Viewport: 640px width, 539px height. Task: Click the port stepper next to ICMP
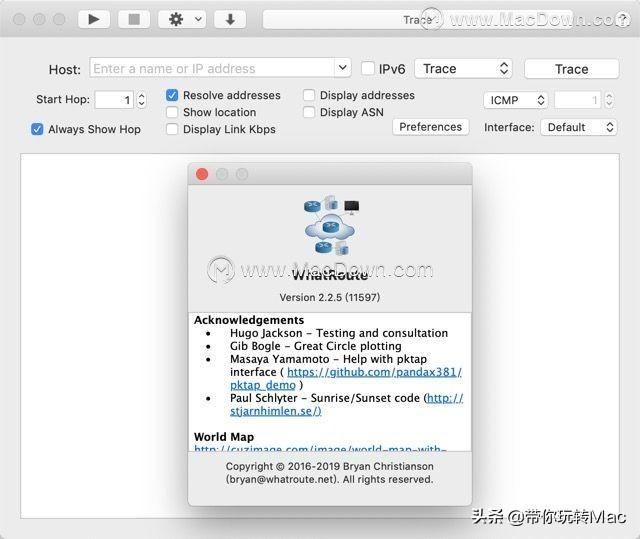tap(609, 100)
